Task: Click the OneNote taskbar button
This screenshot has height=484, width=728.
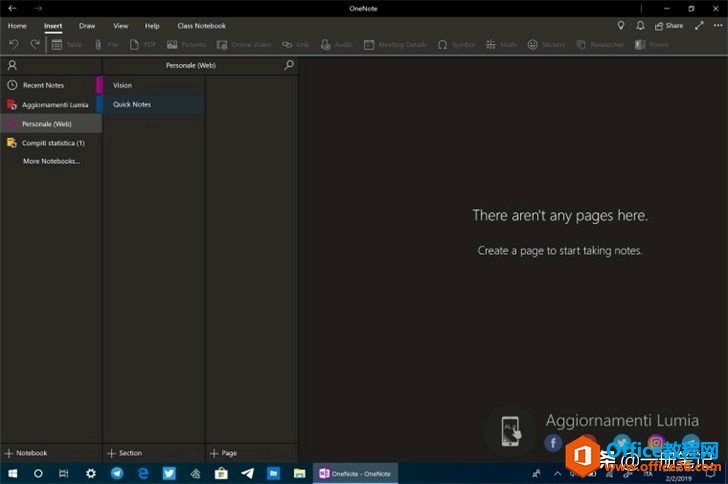Action: pyautogui.click(x=355, y=473)
